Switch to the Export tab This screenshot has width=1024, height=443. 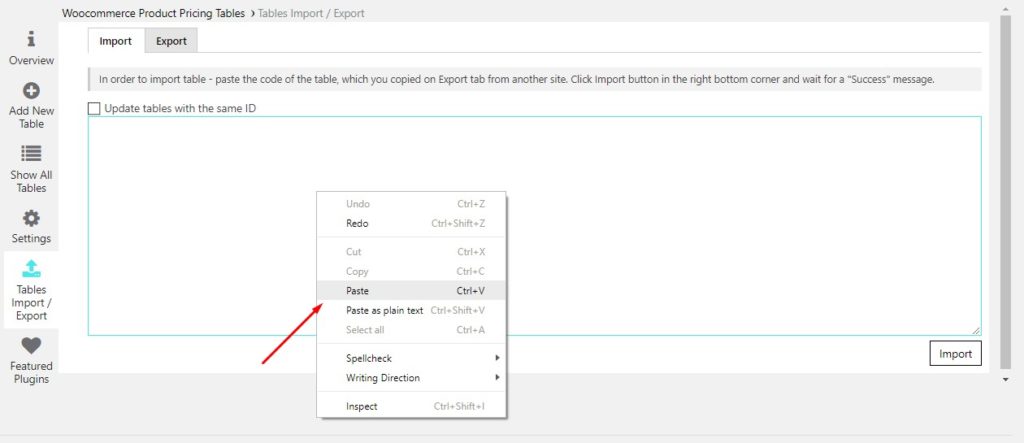[171, 41]
